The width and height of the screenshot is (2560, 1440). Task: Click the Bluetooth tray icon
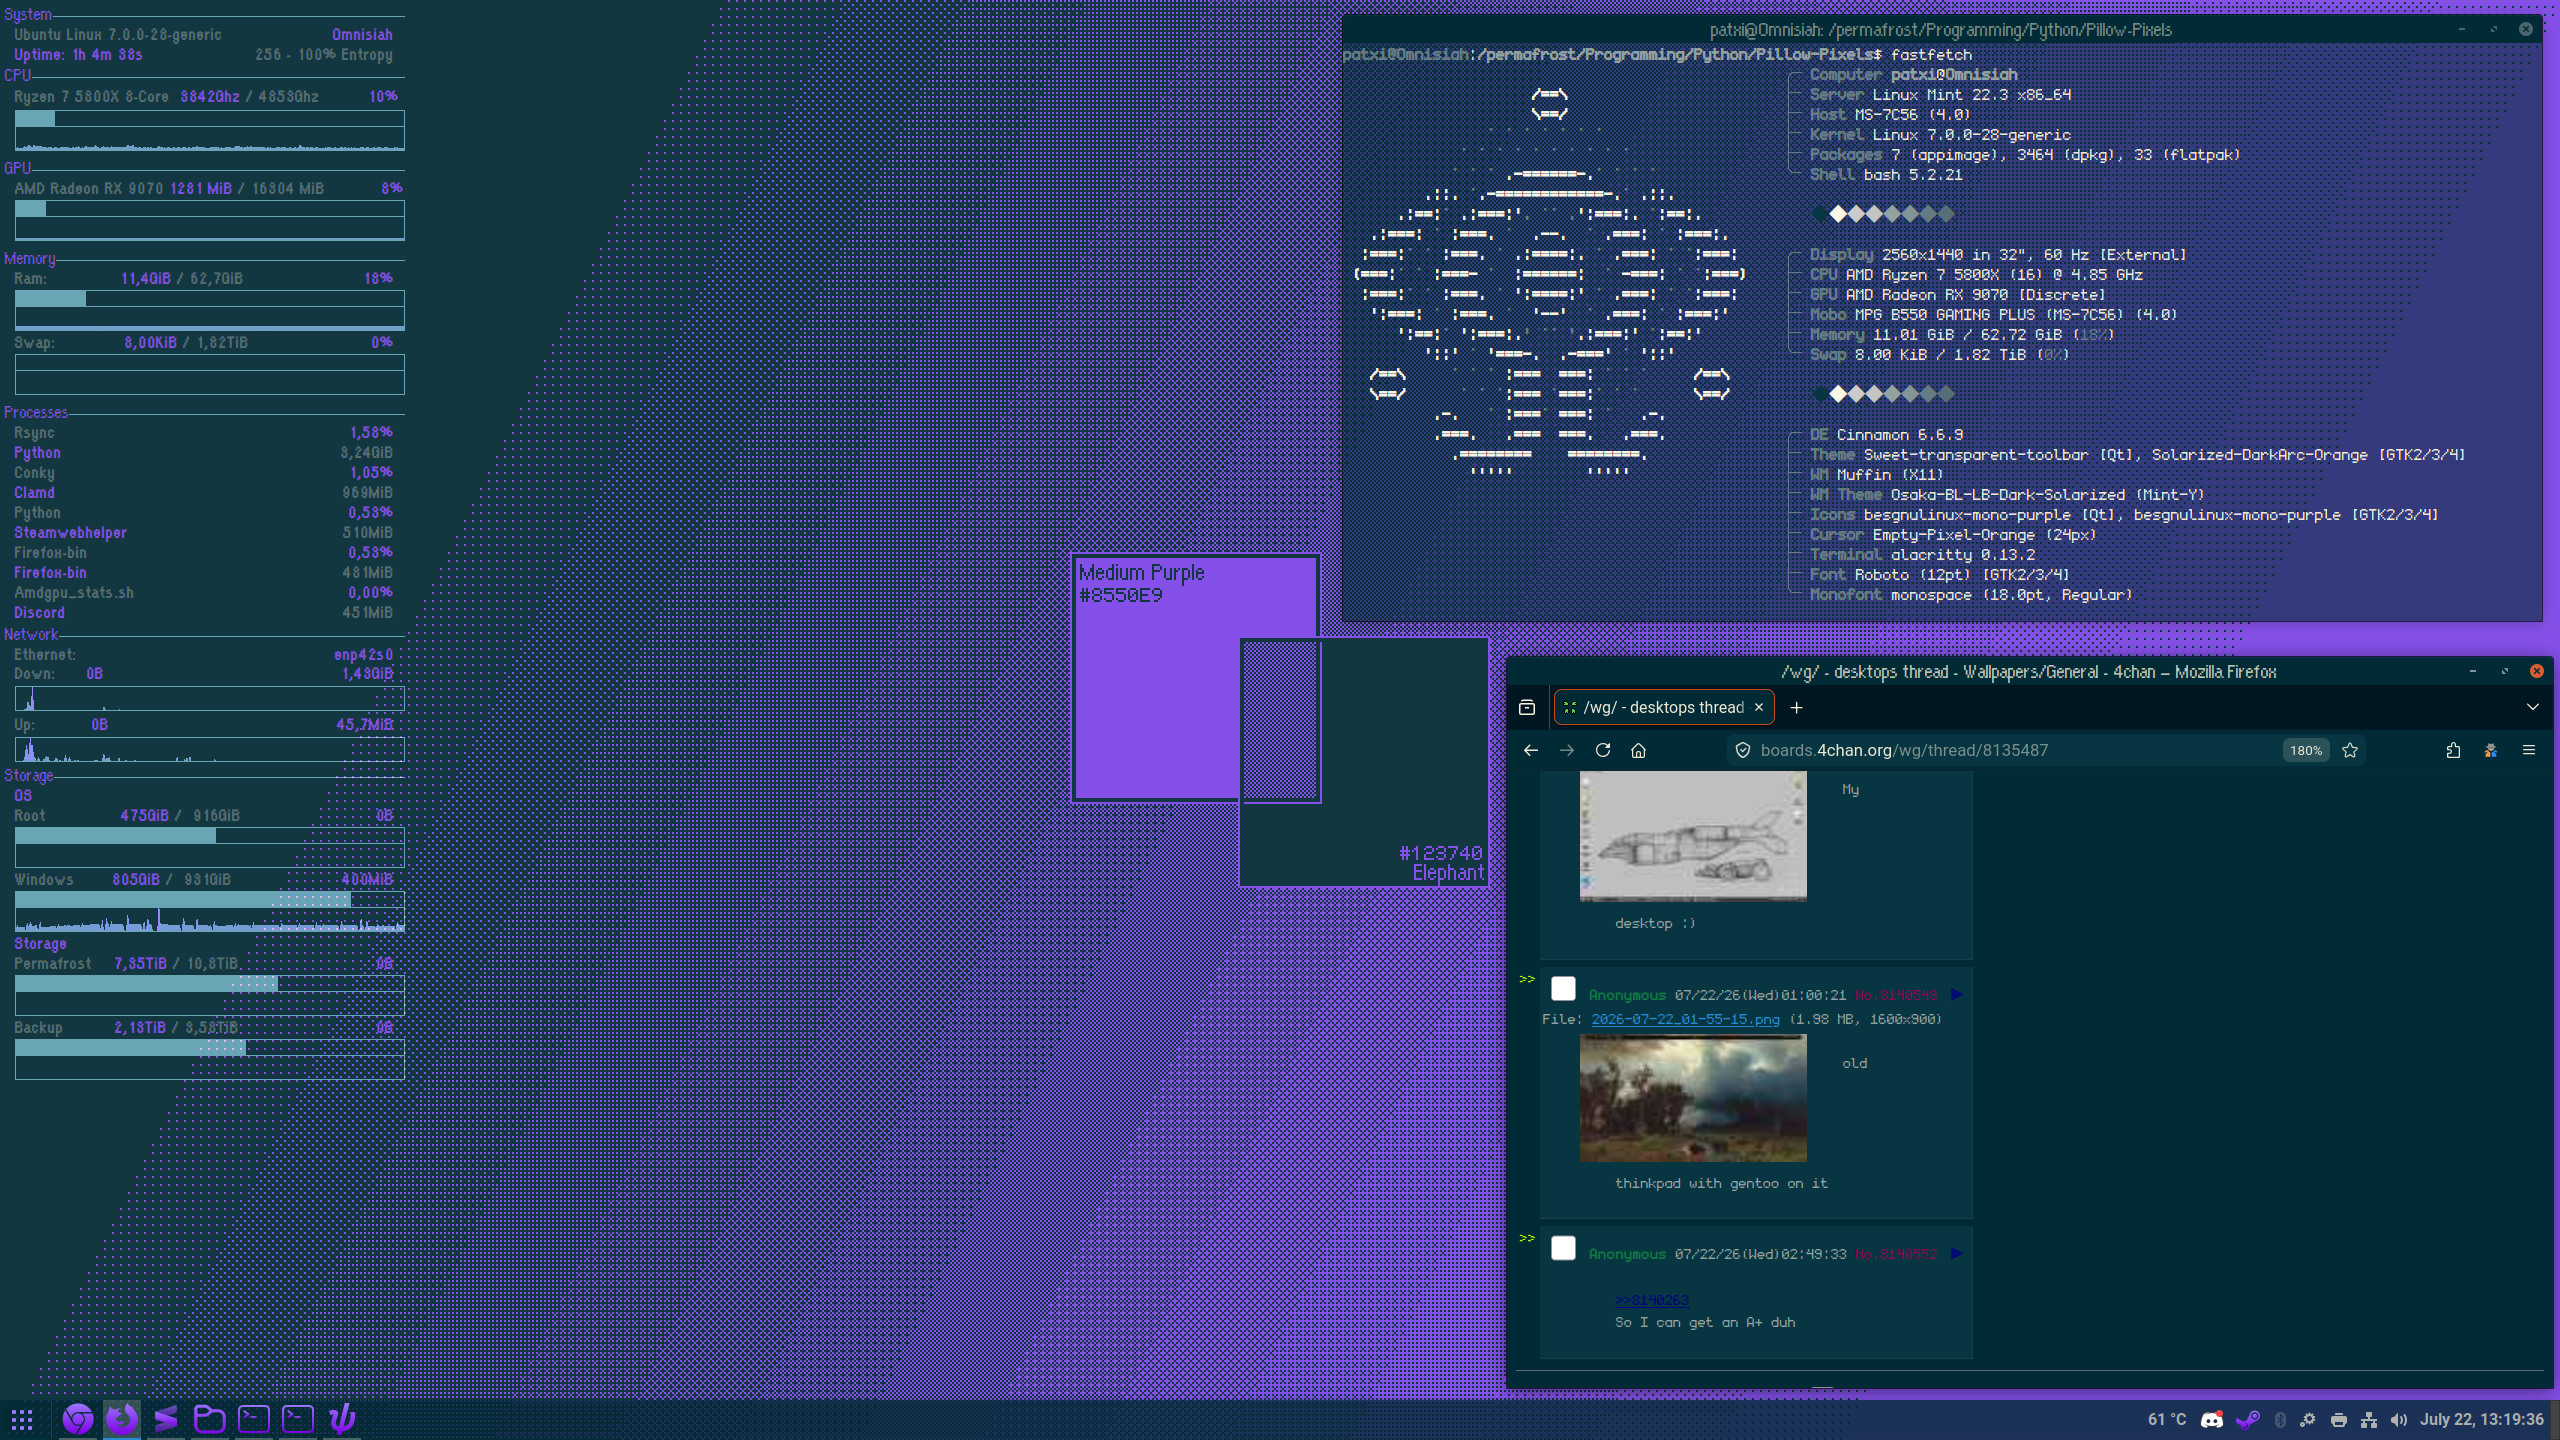click(x=2280, y=1420)
